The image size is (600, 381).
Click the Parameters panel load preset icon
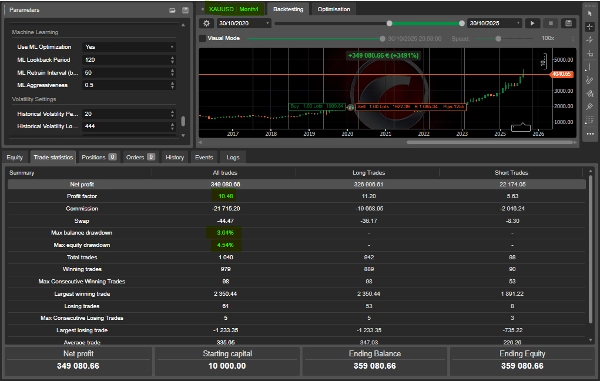[x=172, y=10]
